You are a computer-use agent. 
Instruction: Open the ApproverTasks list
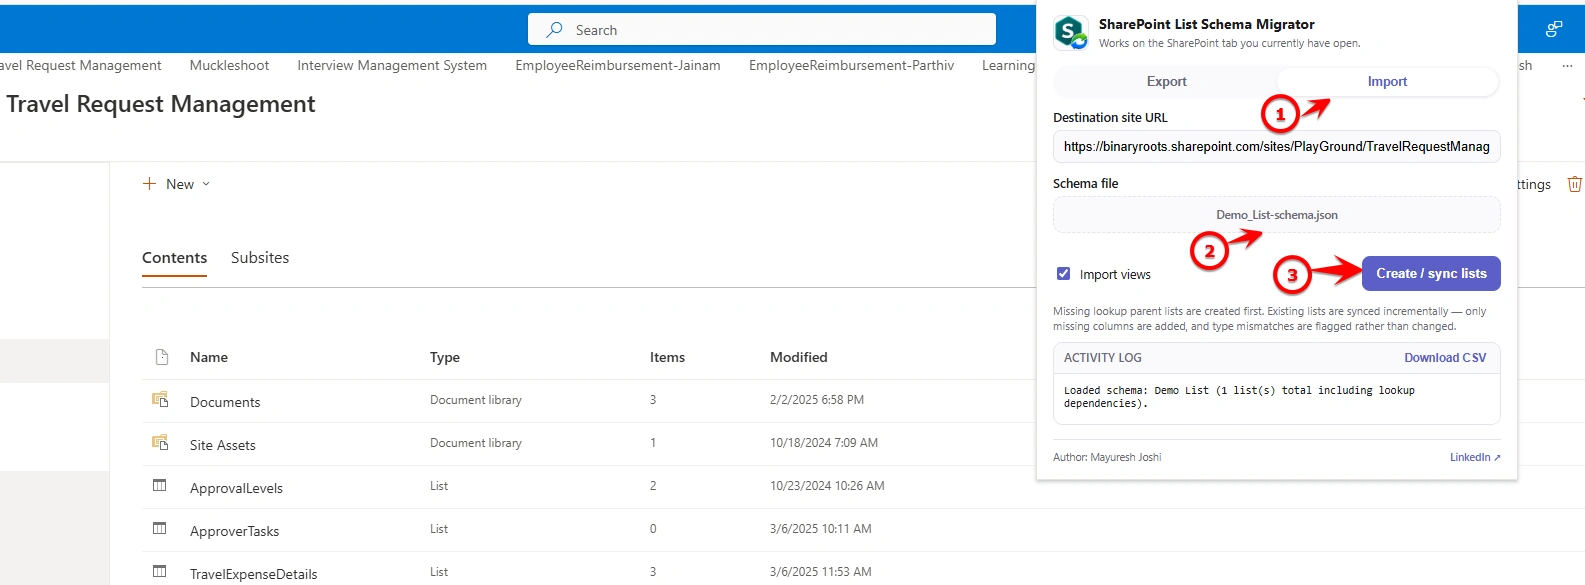point(235,531)
